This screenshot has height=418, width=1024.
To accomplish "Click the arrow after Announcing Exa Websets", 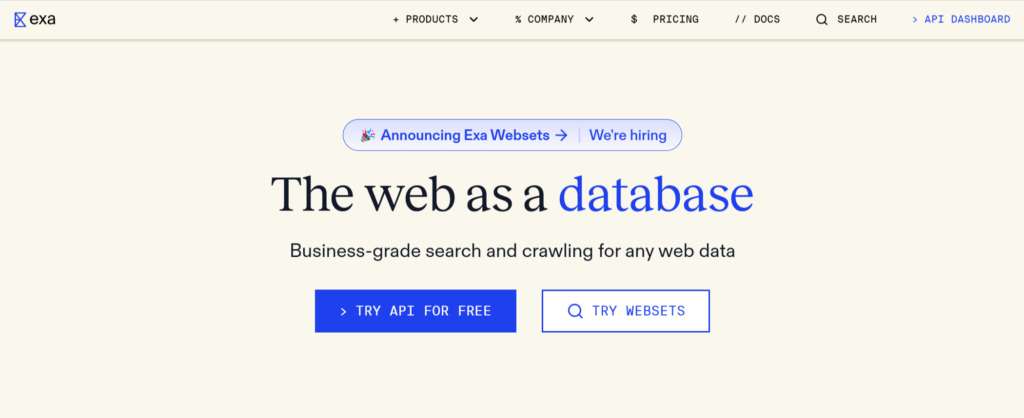I will pyautogui.click(x=562, y=135).
